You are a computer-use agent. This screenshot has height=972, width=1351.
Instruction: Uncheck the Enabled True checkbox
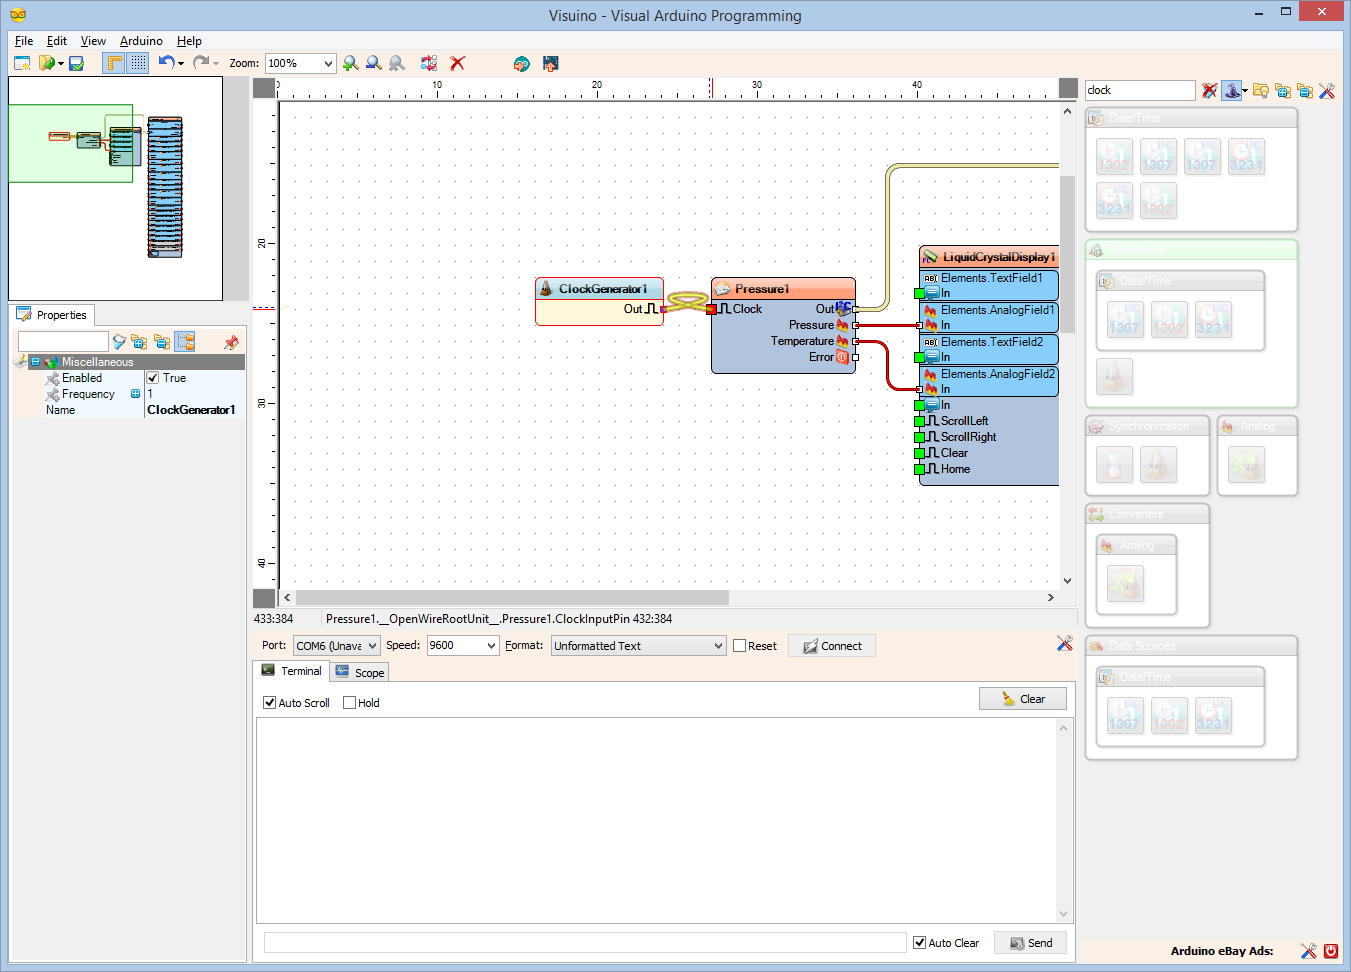click(153, 378)
